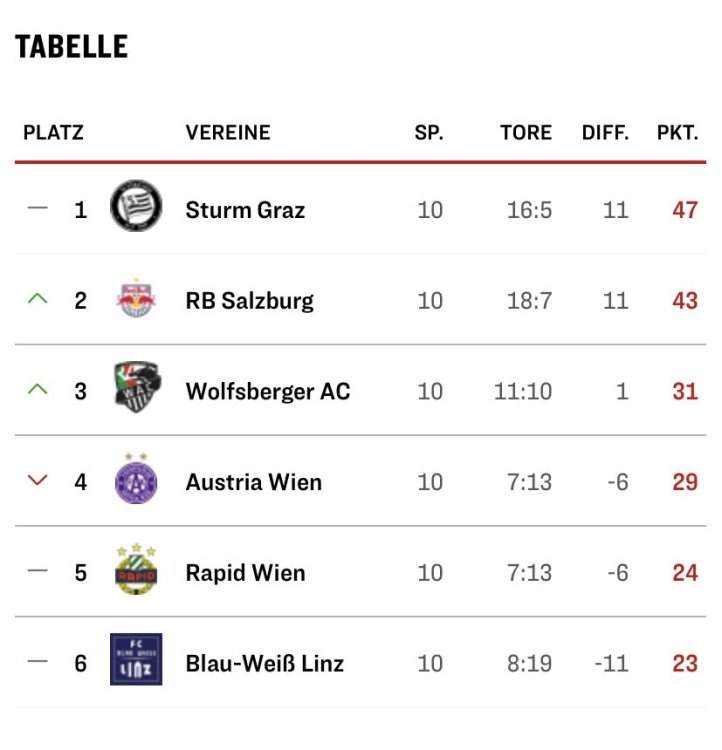Click the green up arrow beside Wolfsberger AC
This screenshot has width=722, height=750.
click(x=38, y=390)
